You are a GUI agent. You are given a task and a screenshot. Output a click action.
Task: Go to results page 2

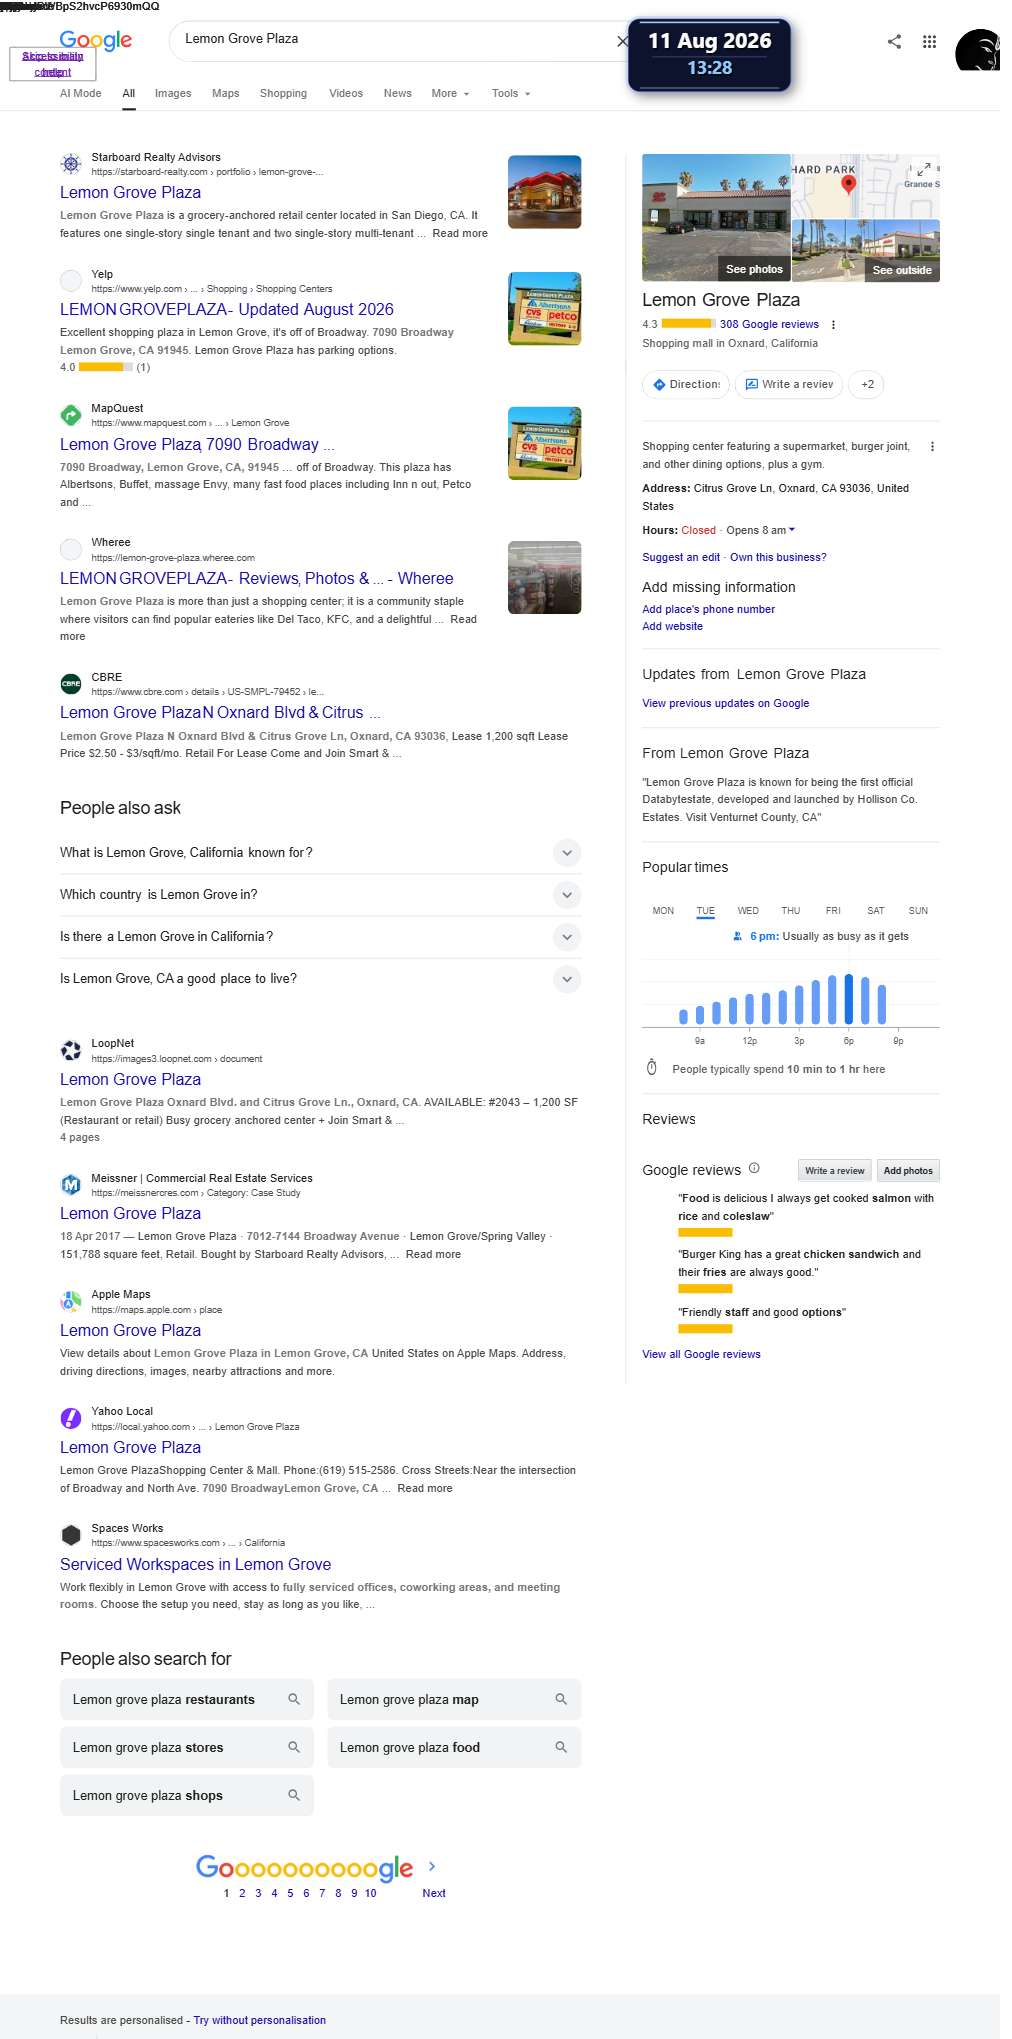[242, 1893]
